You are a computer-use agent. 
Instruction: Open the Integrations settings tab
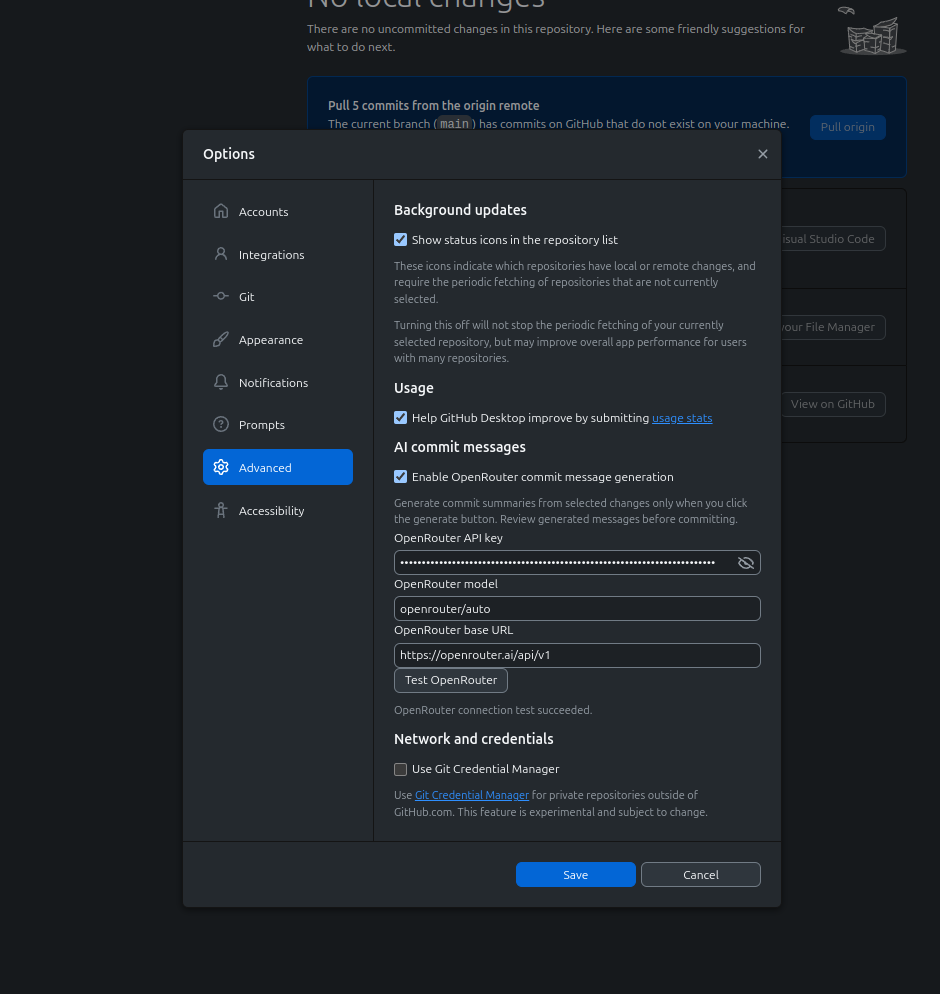pyautogui.click(x=278, y=254)
